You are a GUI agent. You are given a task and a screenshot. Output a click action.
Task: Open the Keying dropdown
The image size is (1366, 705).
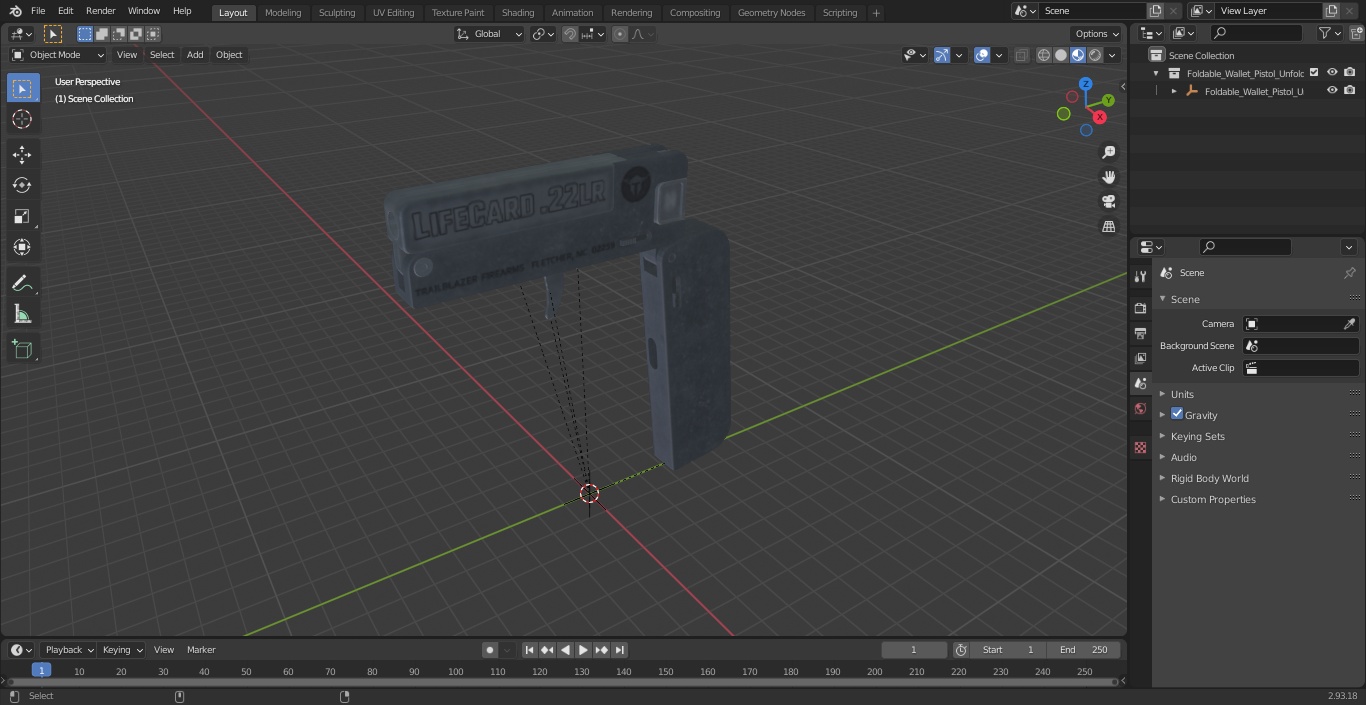tap(122, 650)
